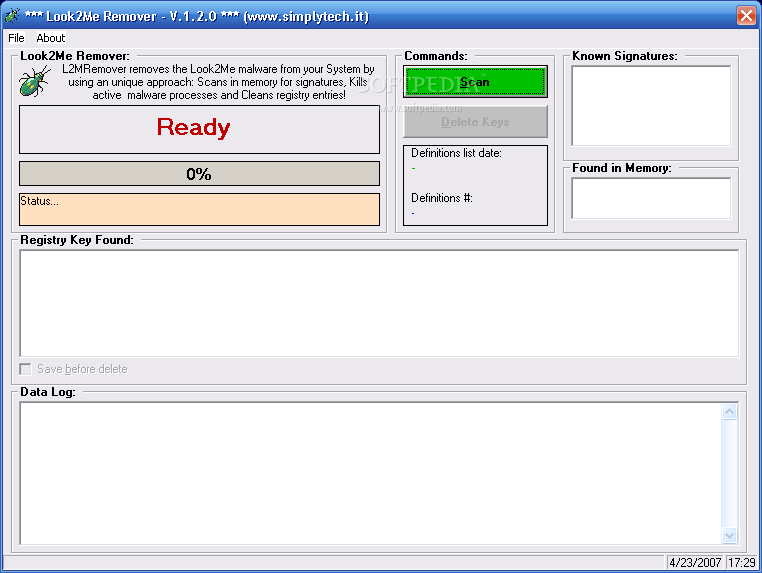Screen dimensions: 762x573
Task: Click the Commands: group label
Action: [436, 56]
